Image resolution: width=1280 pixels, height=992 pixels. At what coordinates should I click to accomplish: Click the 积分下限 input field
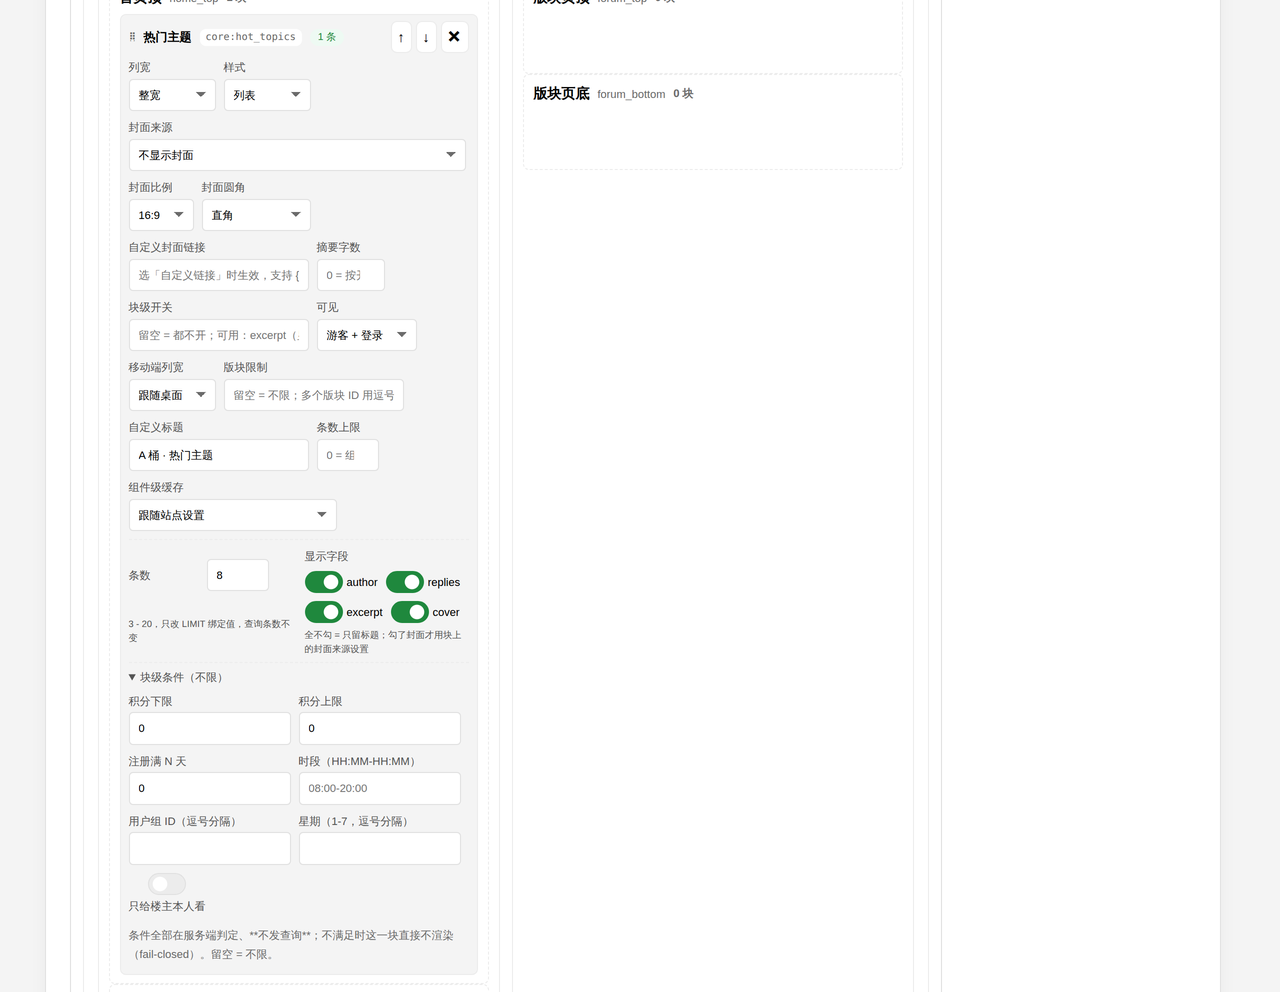pyautogui.click(x=210, y=728)
